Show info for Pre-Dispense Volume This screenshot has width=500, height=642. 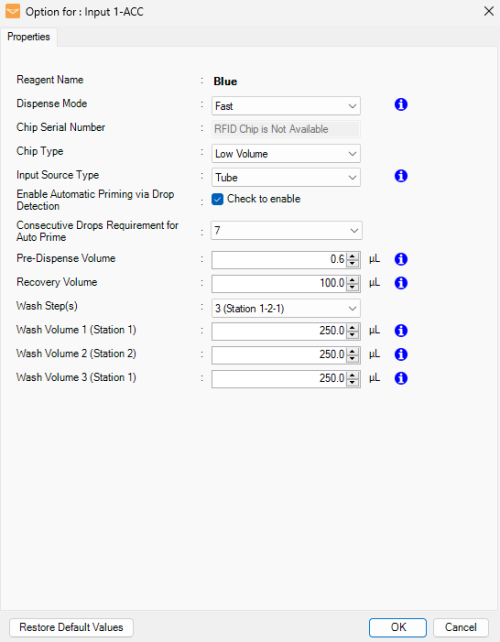[401, 259]
